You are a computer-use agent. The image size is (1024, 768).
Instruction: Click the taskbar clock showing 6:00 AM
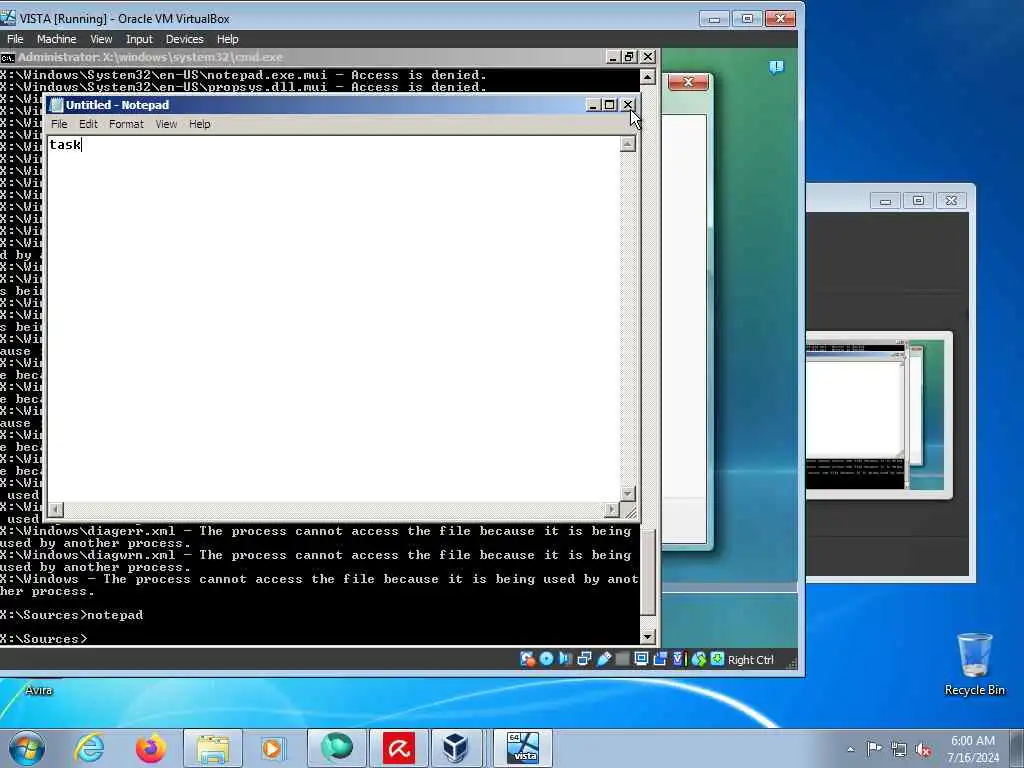[x=973, y=749]
